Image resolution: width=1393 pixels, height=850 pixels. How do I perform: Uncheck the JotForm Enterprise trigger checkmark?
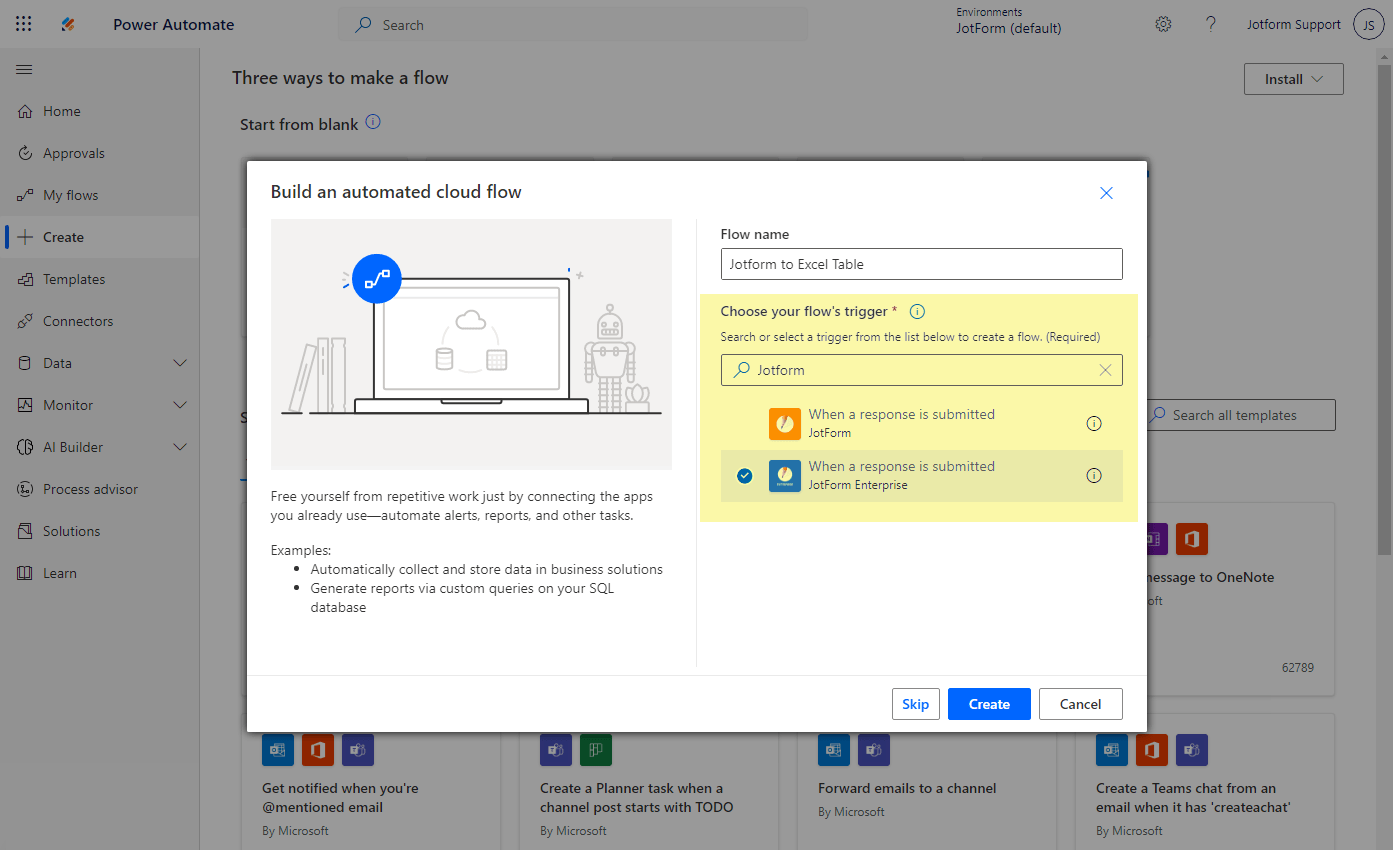tap(744, 476)
